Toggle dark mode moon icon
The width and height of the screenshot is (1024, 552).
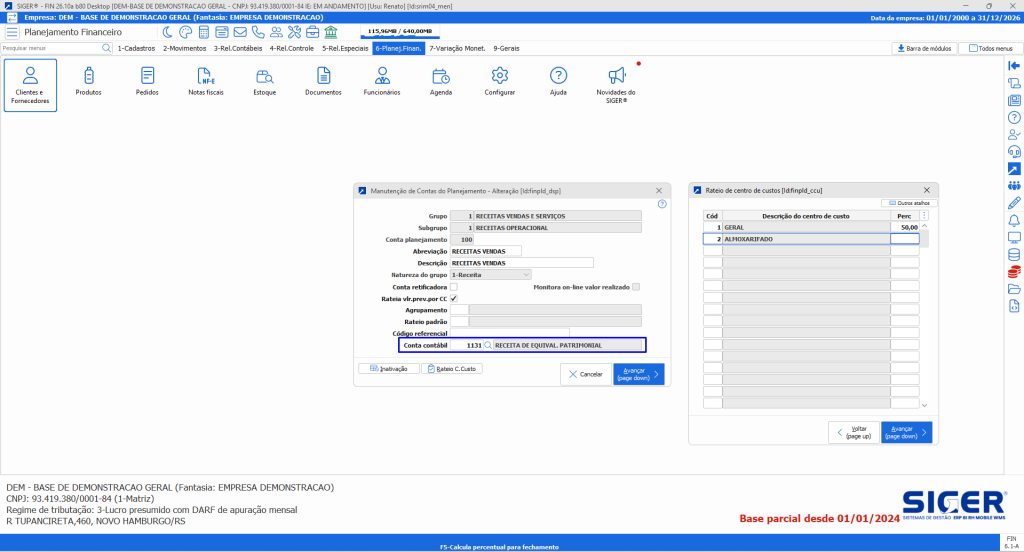168,32
